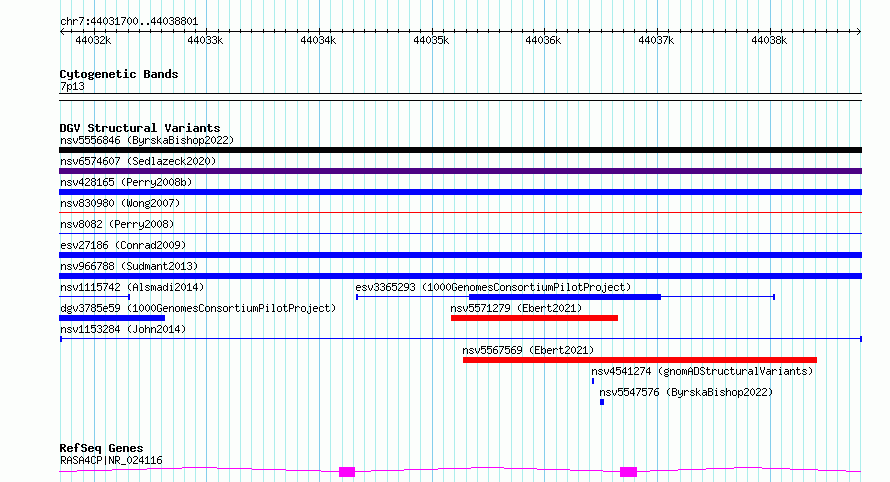Click the 44038k ruler tick label
The height and width of the screenshot is (482, 890).
click(x=769, y=40)
